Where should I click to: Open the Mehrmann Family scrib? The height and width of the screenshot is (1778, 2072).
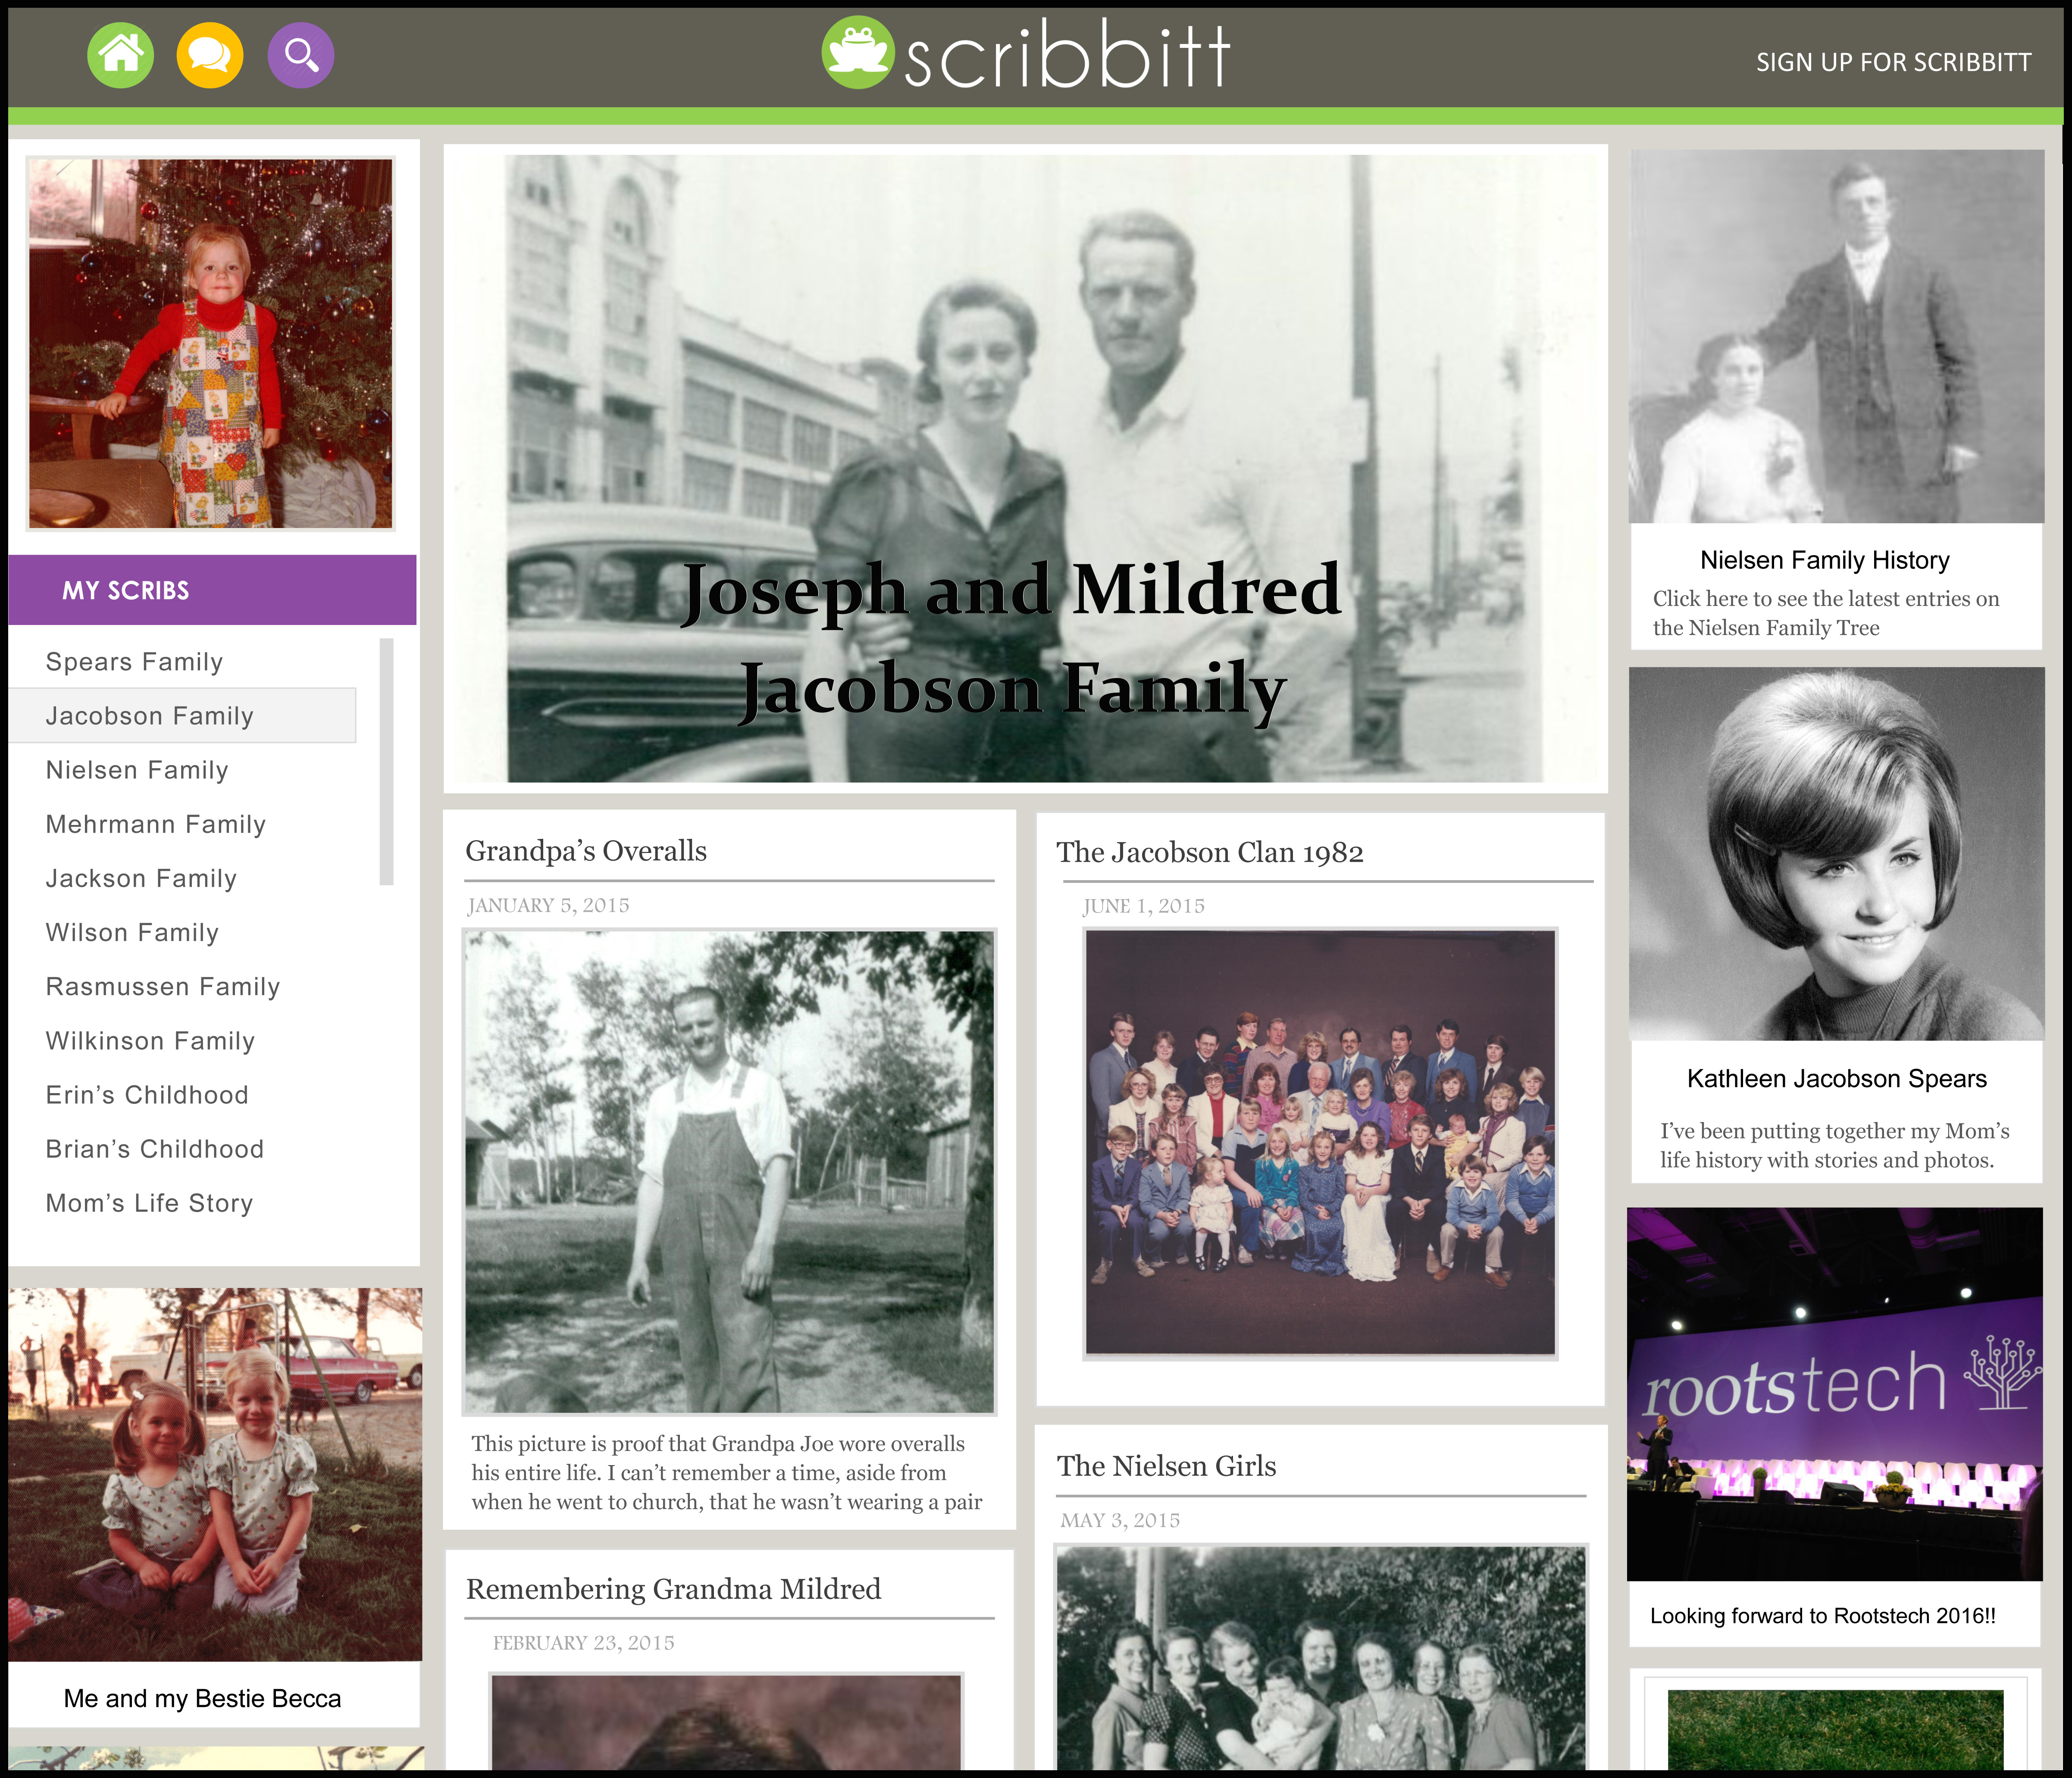(156, 824)
